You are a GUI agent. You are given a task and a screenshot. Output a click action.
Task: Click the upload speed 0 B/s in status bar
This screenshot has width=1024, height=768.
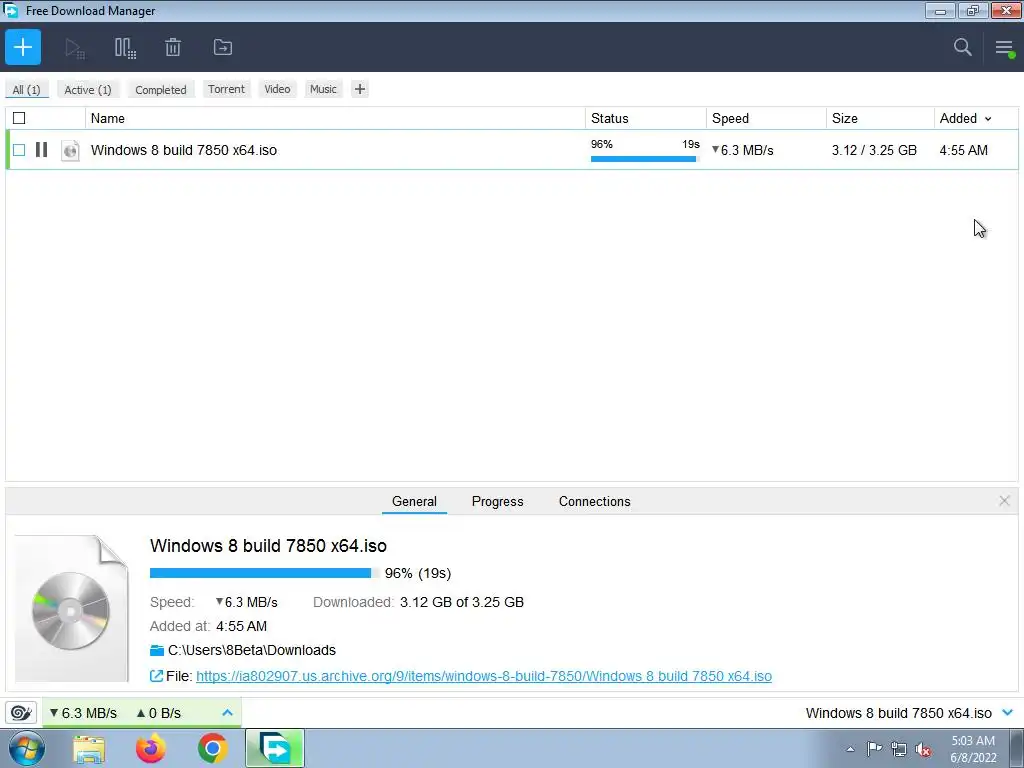click(x=158, y=712)
